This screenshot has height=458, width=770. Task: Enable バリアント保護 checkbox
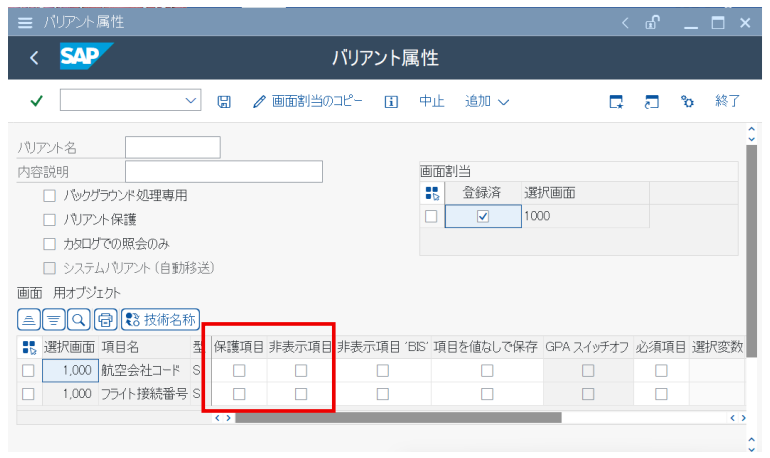[49, 219]
